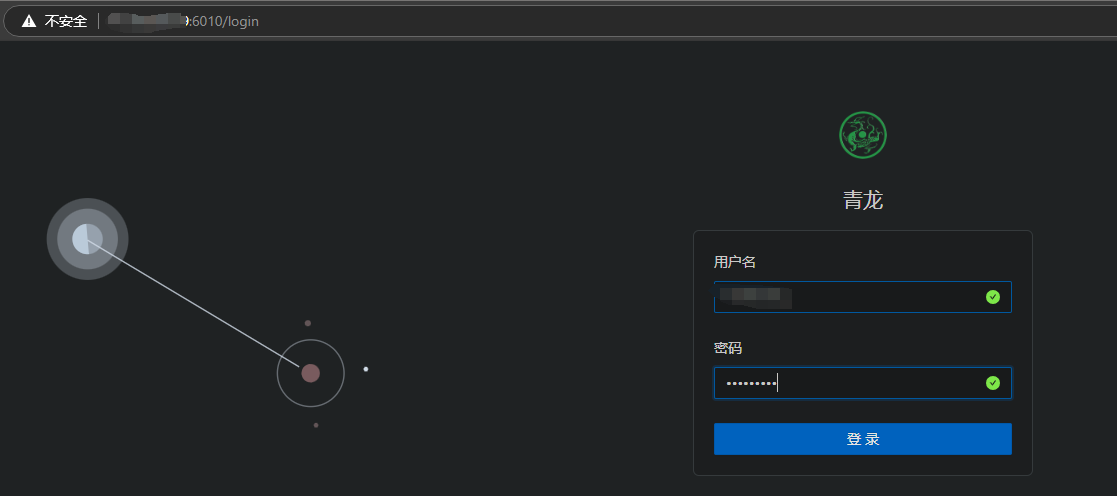
Task: Focus the password input field
Action: pyautogui.click(x=880, y=383)
